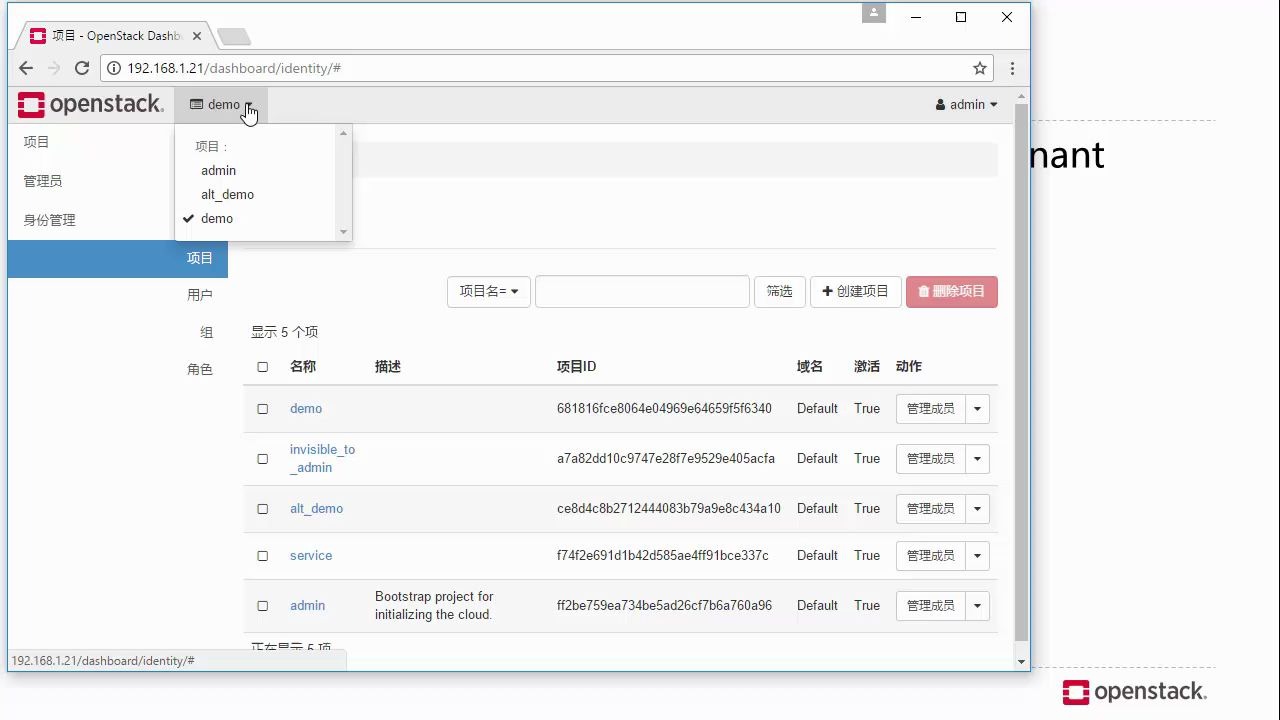Click 管理成员 for invisible_to_admin row
This screenshot has width=1280, height=720.
point(930,458)
